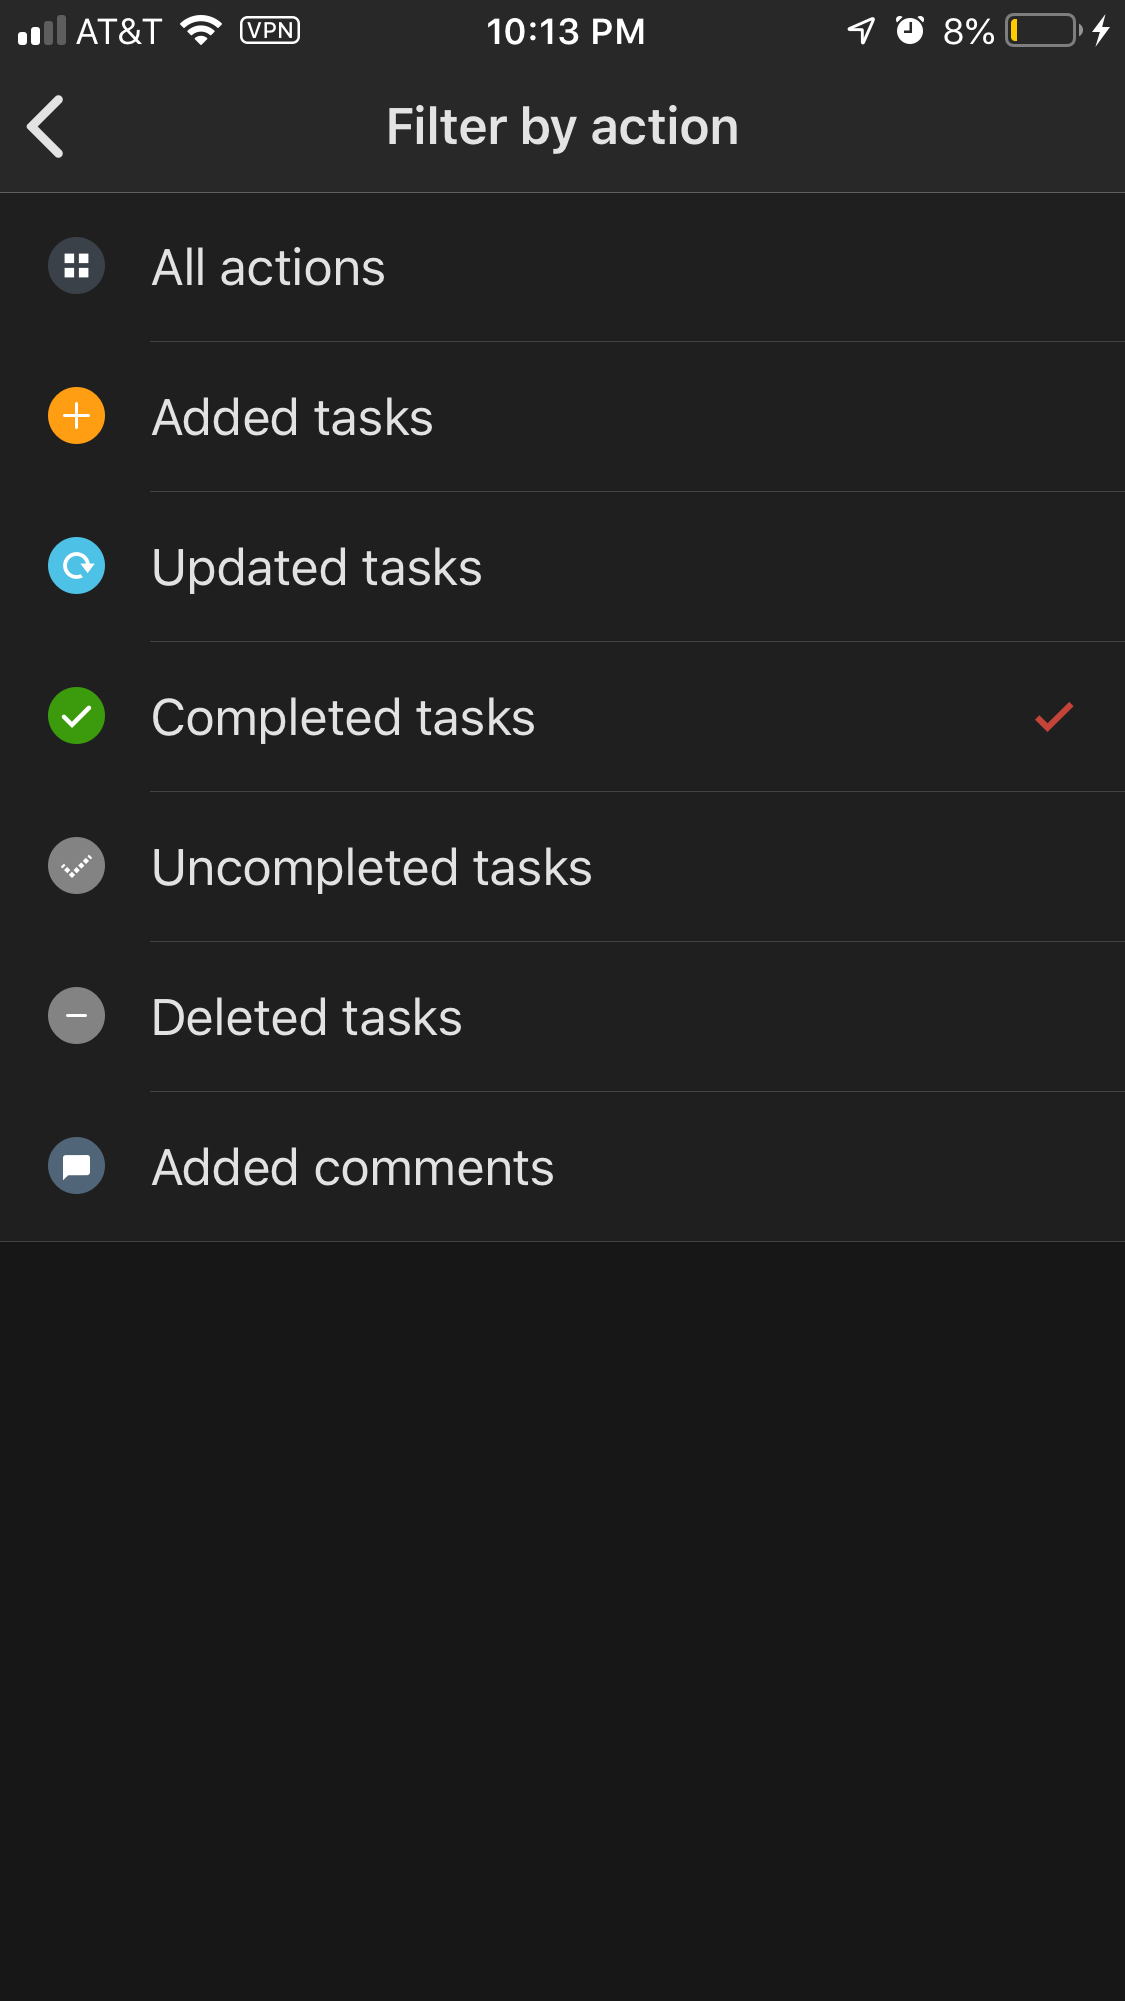Viewport: 1125px width, 2001px height.
Task: Pick Completed tasks label
Action: pyautogui.click(x=343, y=718)
